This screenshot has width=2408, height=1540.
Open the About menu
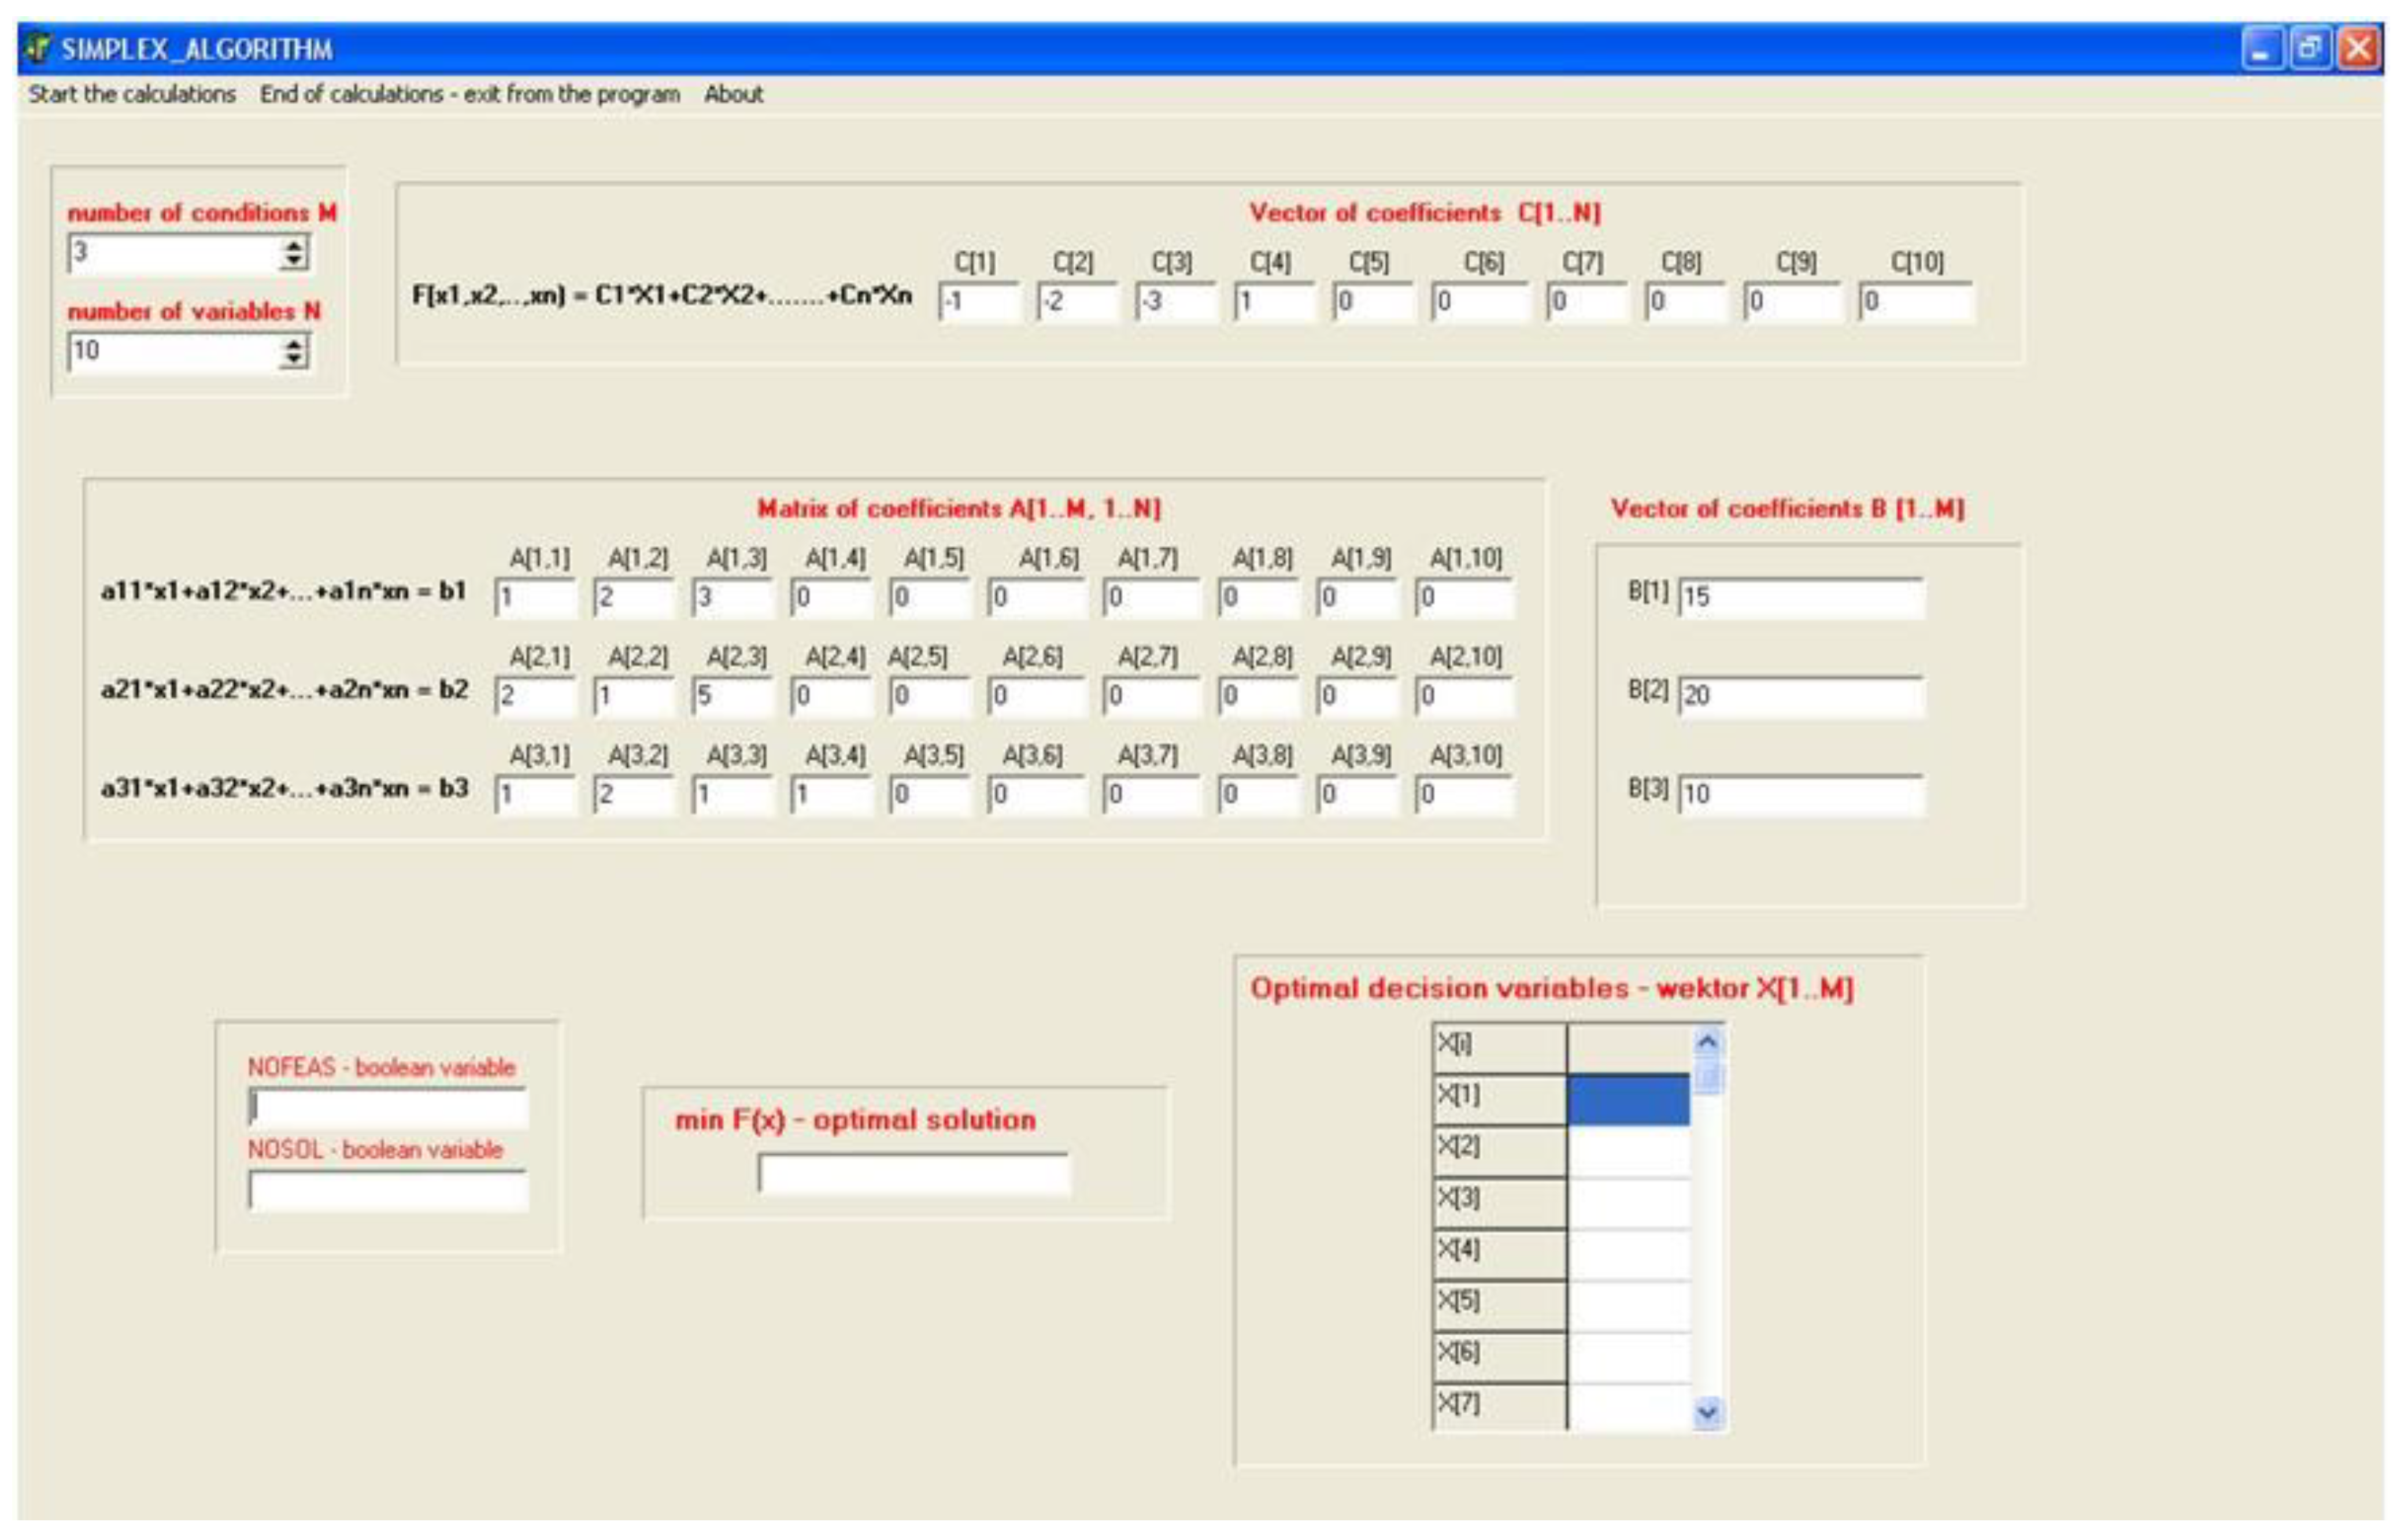(x=733, y=94)
